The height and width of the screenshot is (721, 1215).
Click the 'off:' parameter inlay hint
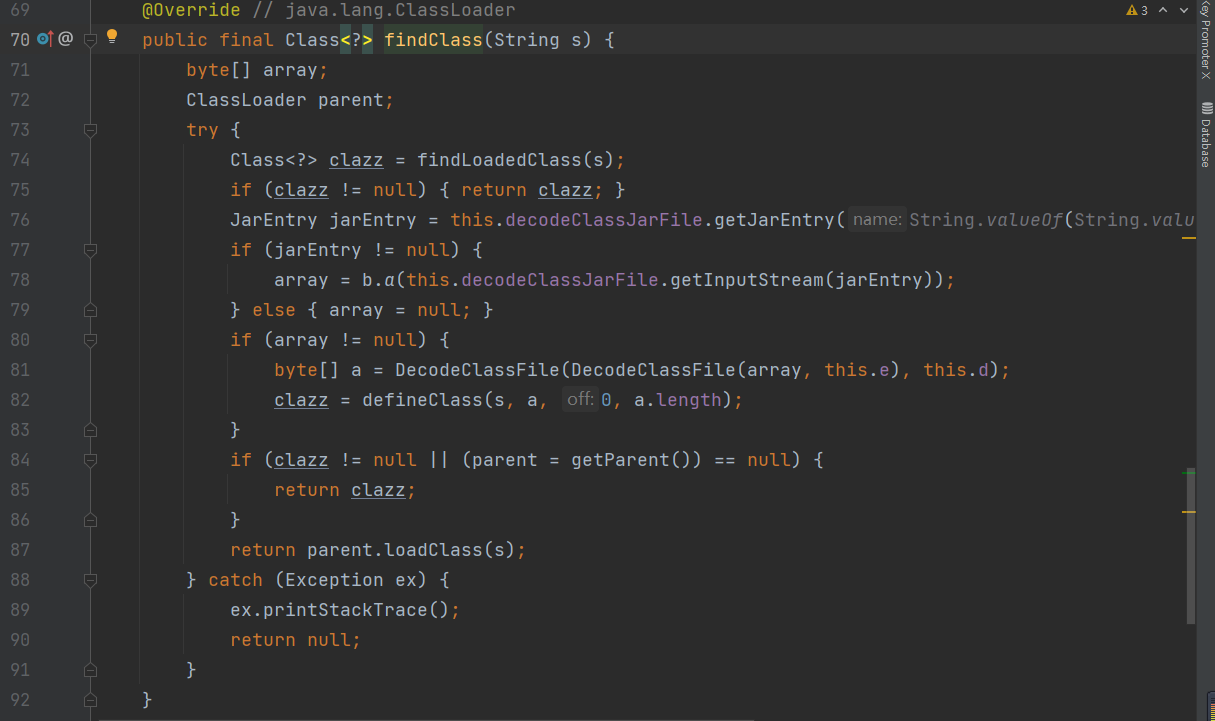581,400
